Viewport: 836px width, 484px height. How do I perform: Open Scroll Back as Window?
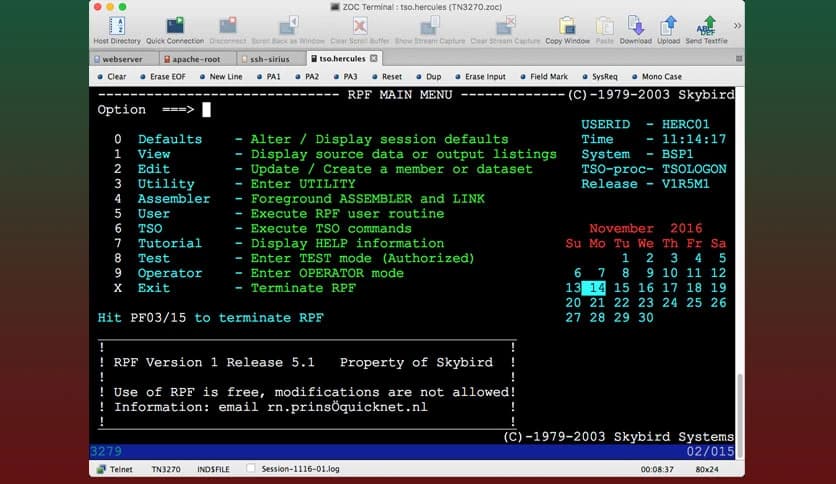click(x=288, y=30)
